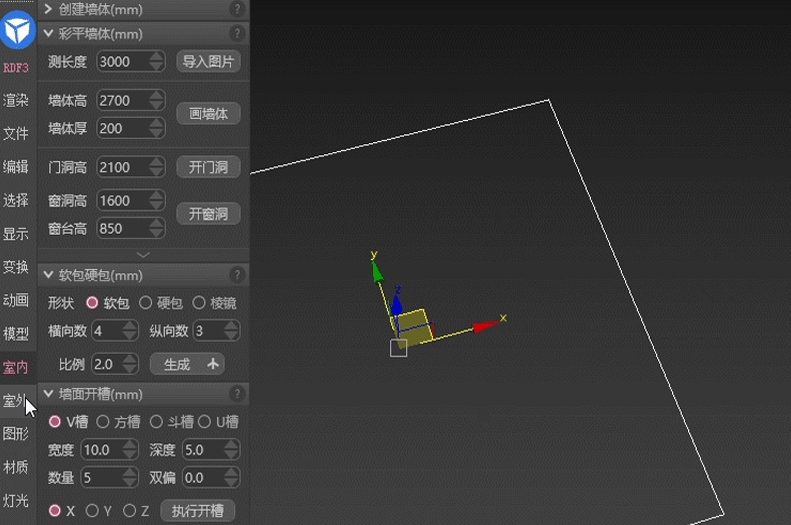
Task: Expand the 创建墙体(mm) section
Action: pyautogui.click(x=48, y=9)
